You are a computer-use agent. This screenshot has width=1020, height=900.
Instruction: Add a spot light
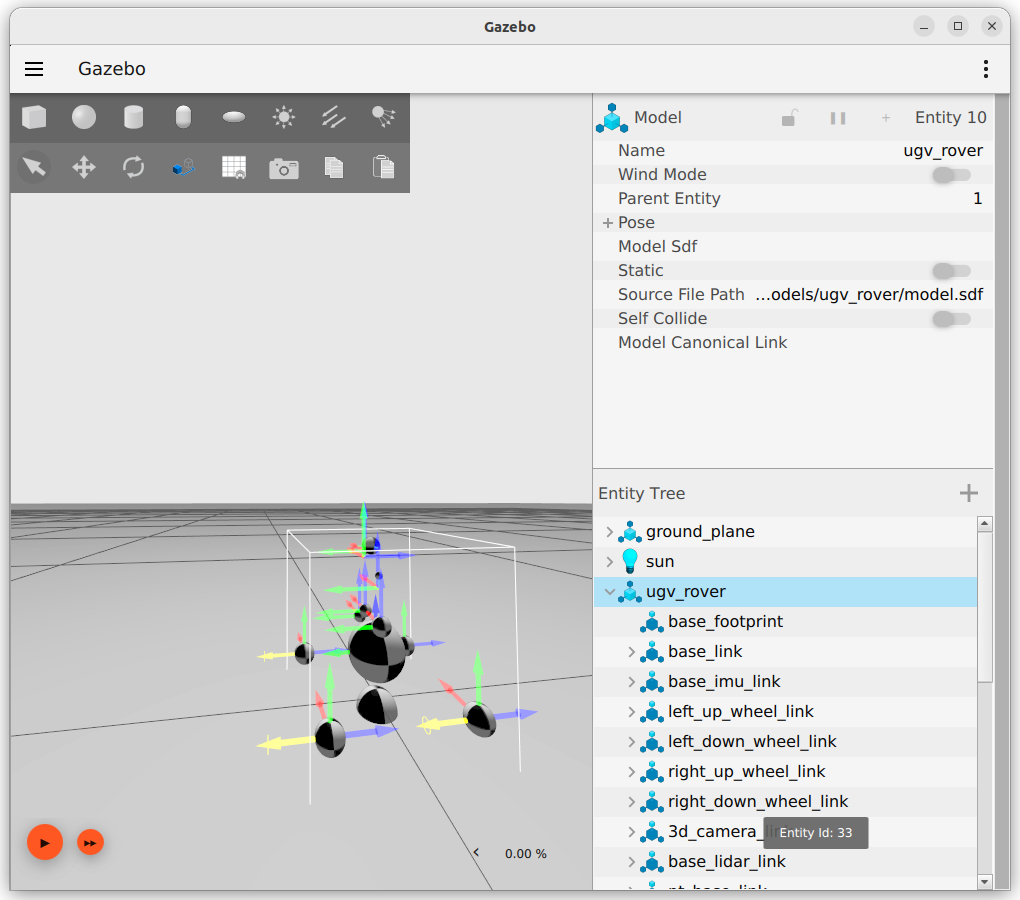tap(384, 118)
